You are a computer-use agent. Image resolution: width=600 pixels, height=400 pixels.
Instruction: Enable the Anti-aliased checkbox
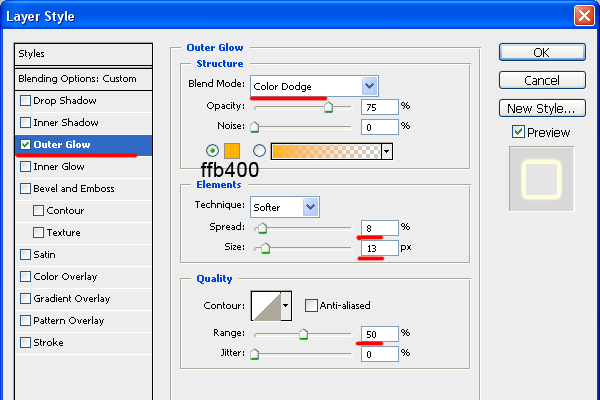[311, 305]
